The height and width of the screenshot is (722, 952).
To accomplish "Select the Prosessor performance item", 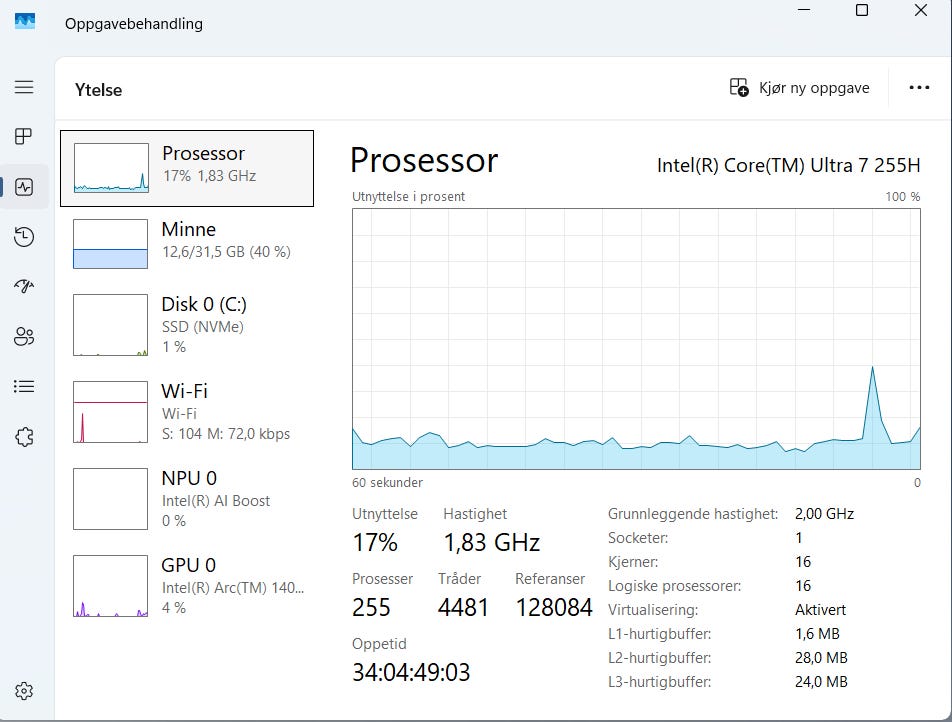I will coord(187,168).
